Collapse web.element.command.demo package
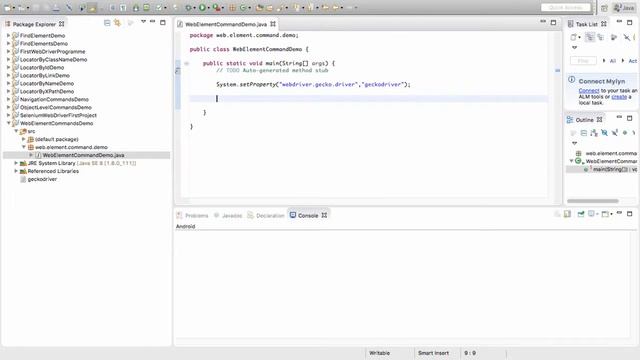 click(24, 147)
